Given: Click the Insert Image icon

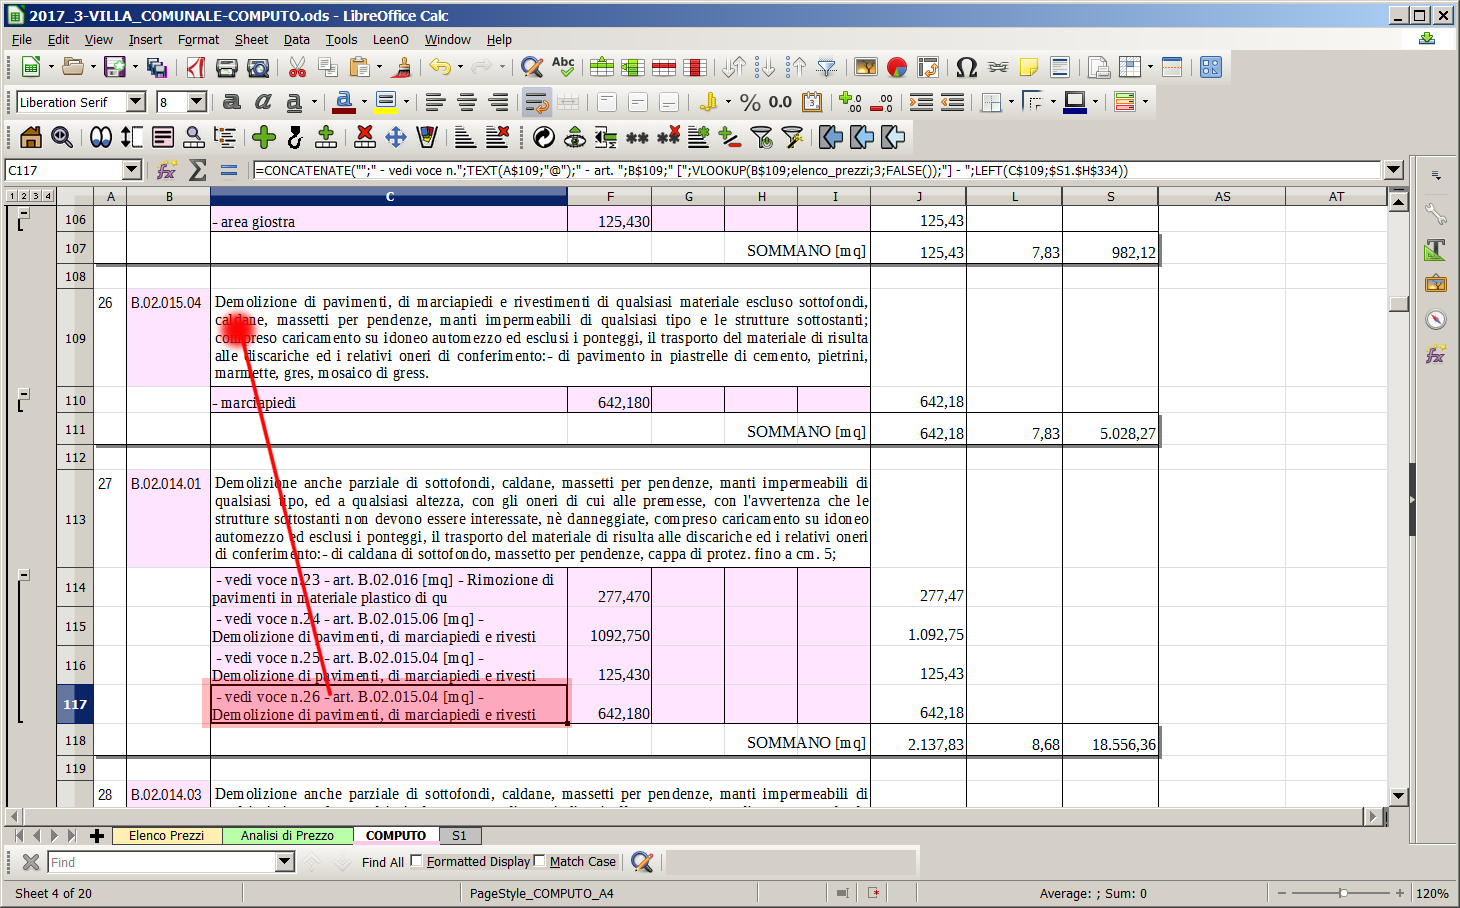Looking at the screenshot, I should pos(866,67).
